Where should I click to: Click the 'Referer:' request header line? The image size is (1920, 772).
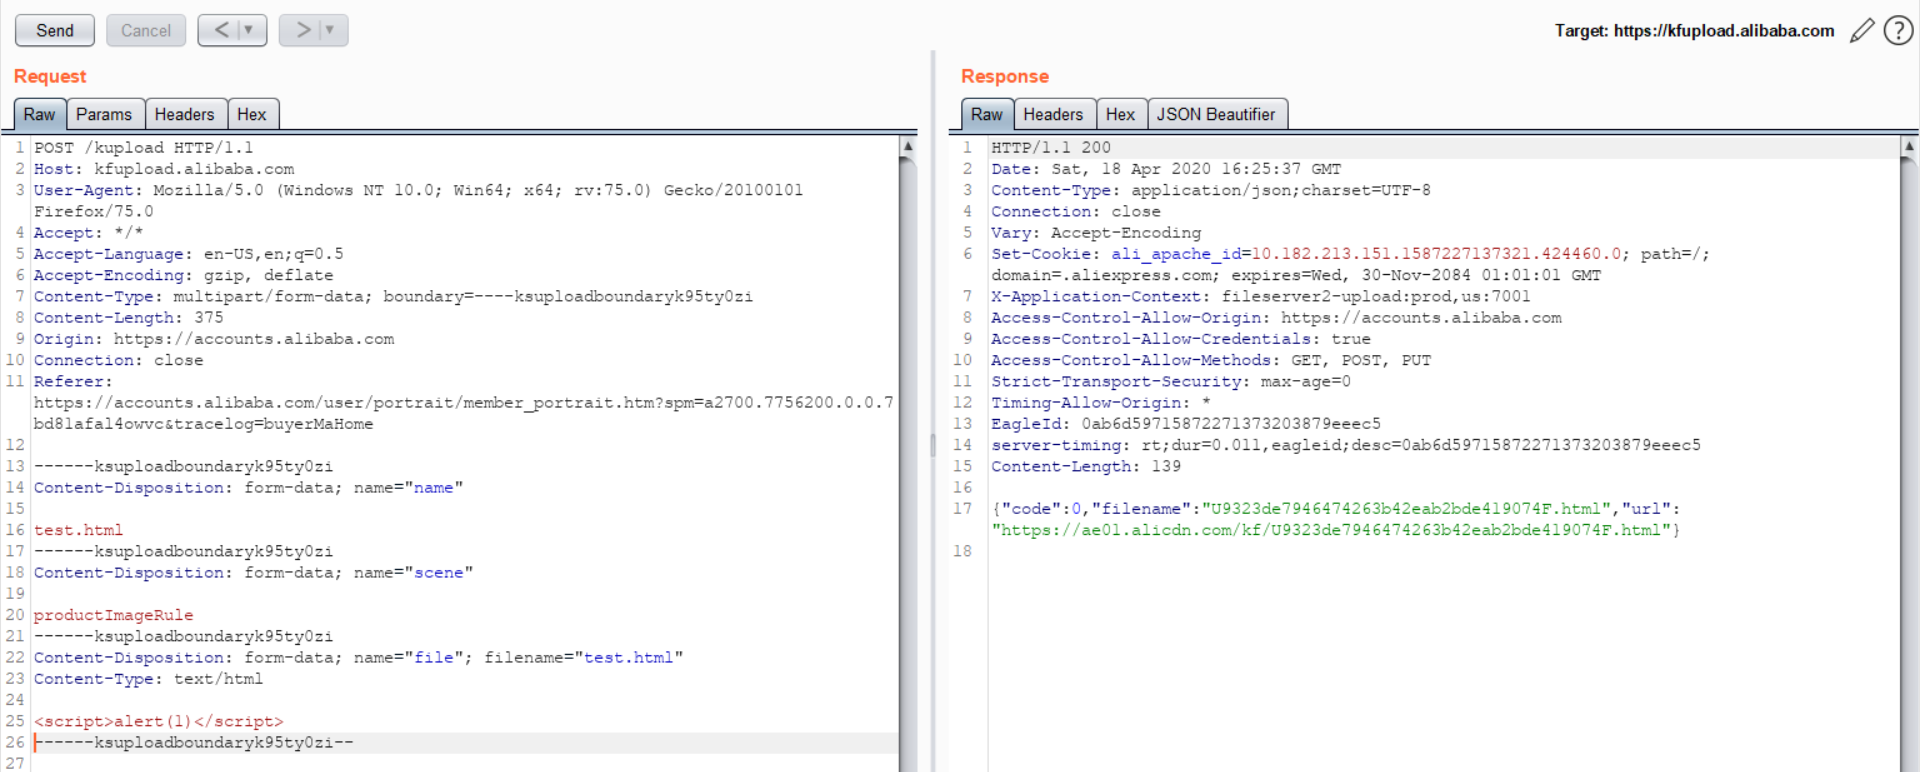(x=73, y=381)
